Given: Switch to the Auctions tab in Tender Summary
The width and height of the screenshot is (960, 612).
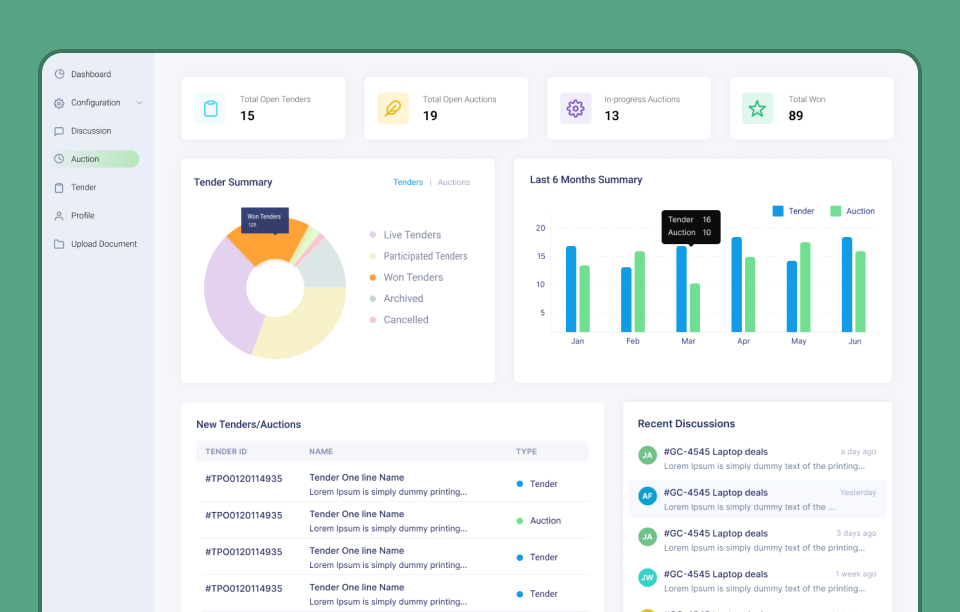Looking at the screenshot, I should [x=454, y=182].
